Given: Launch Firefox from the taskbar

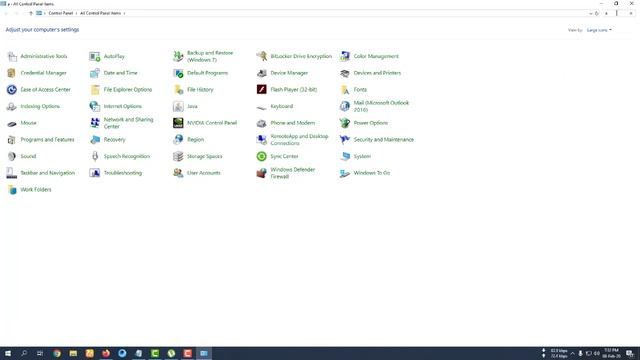Looking at the screenshot, I should (x=106, y=353).
